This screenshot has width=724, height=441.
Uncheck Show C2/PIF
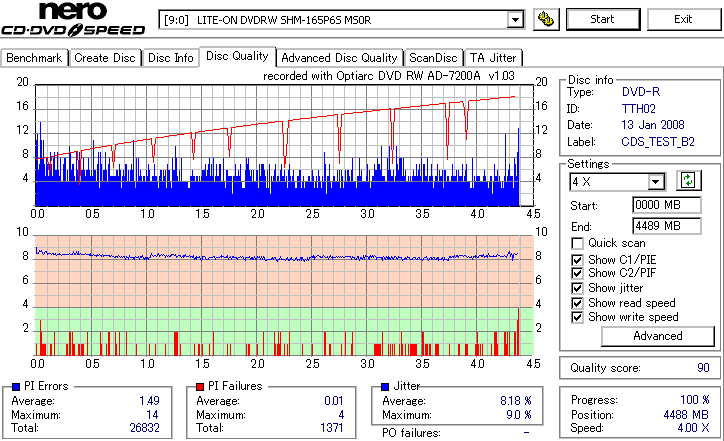577,273
